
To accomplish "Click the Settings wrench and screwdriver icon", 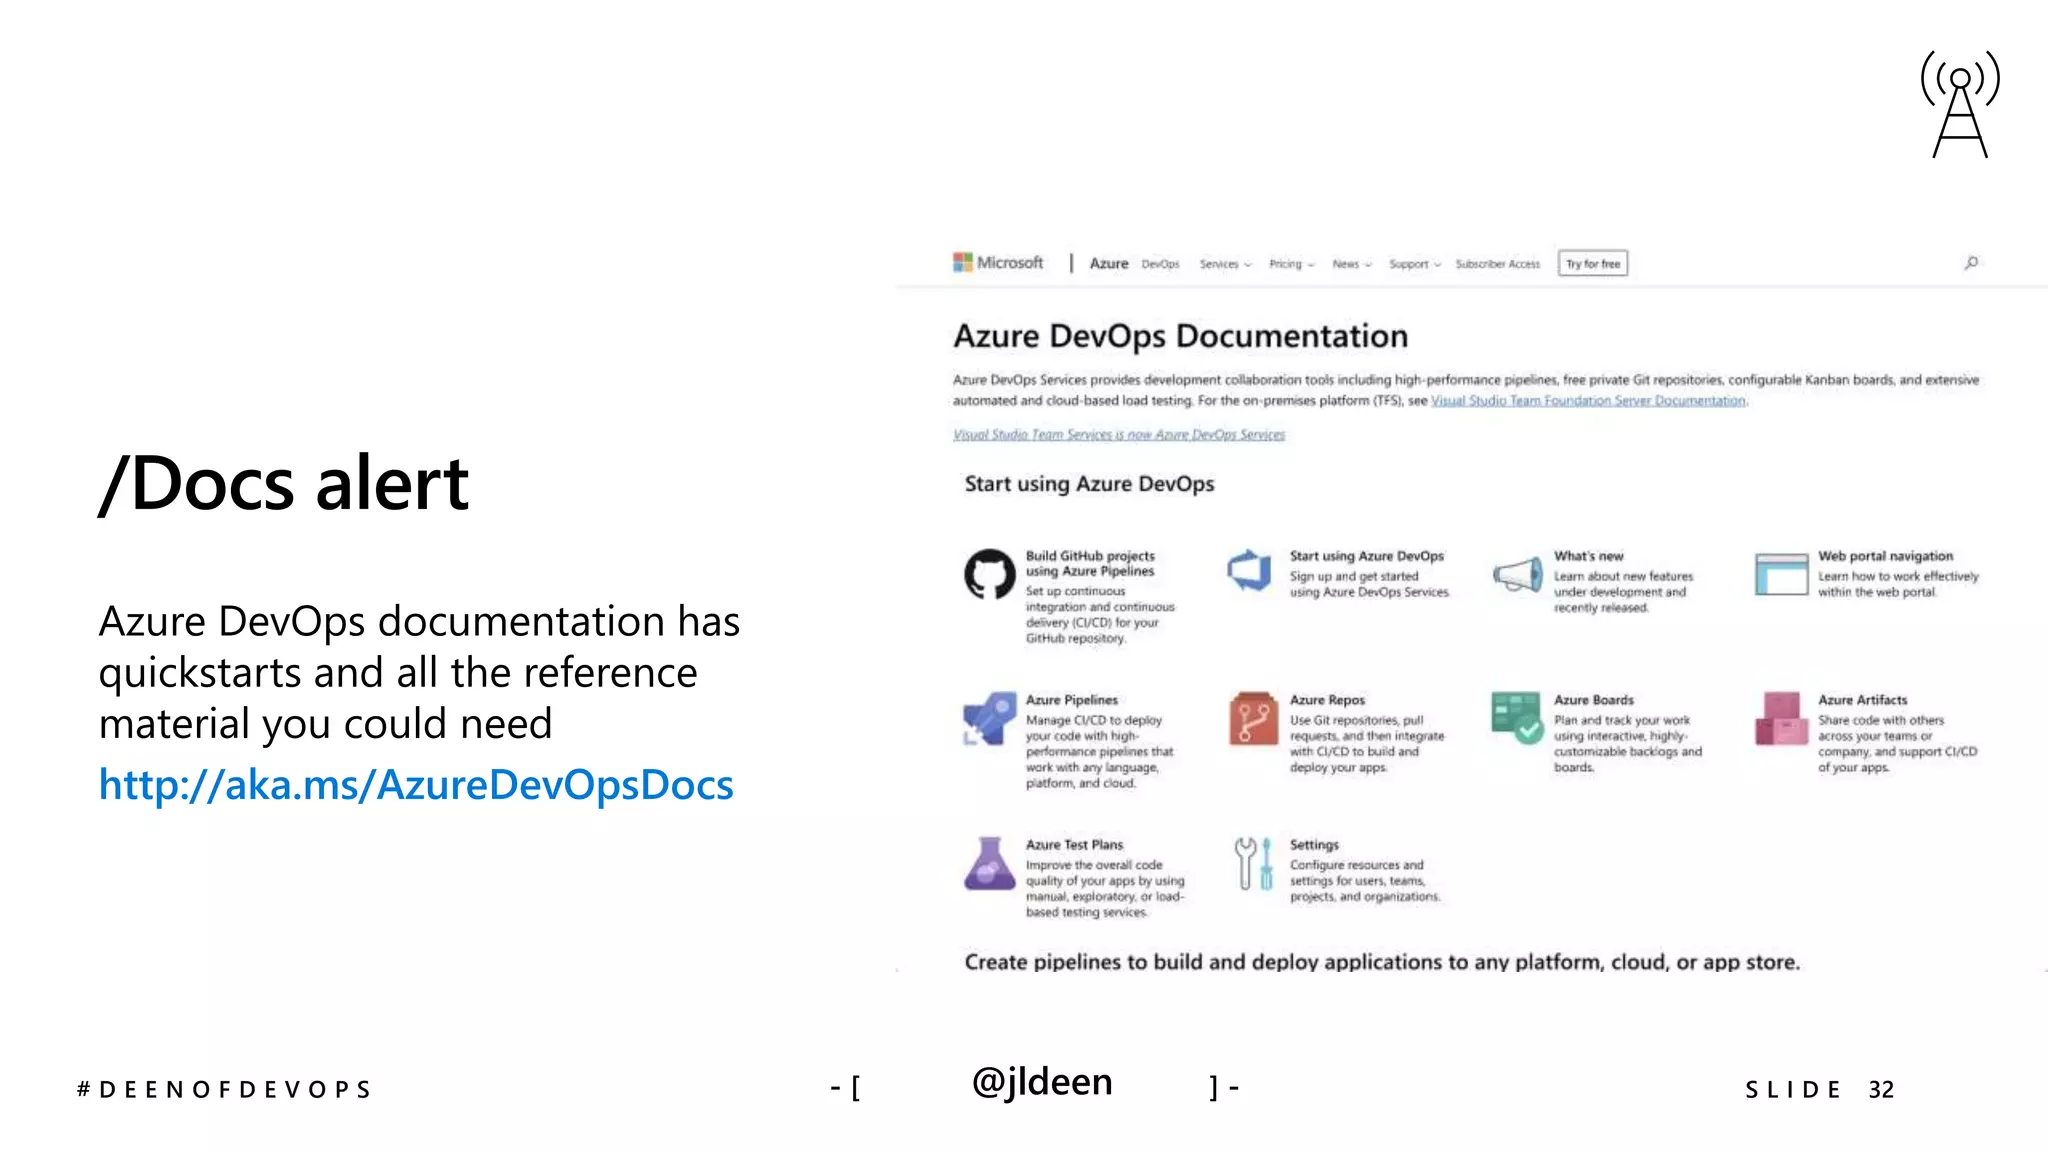I will click(1253, 863).
